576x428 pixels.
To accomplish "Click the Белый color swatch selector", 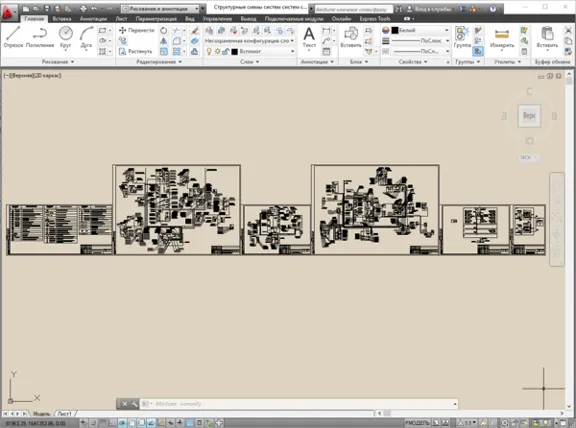I will pyautogui.click(x=420, y=30).
